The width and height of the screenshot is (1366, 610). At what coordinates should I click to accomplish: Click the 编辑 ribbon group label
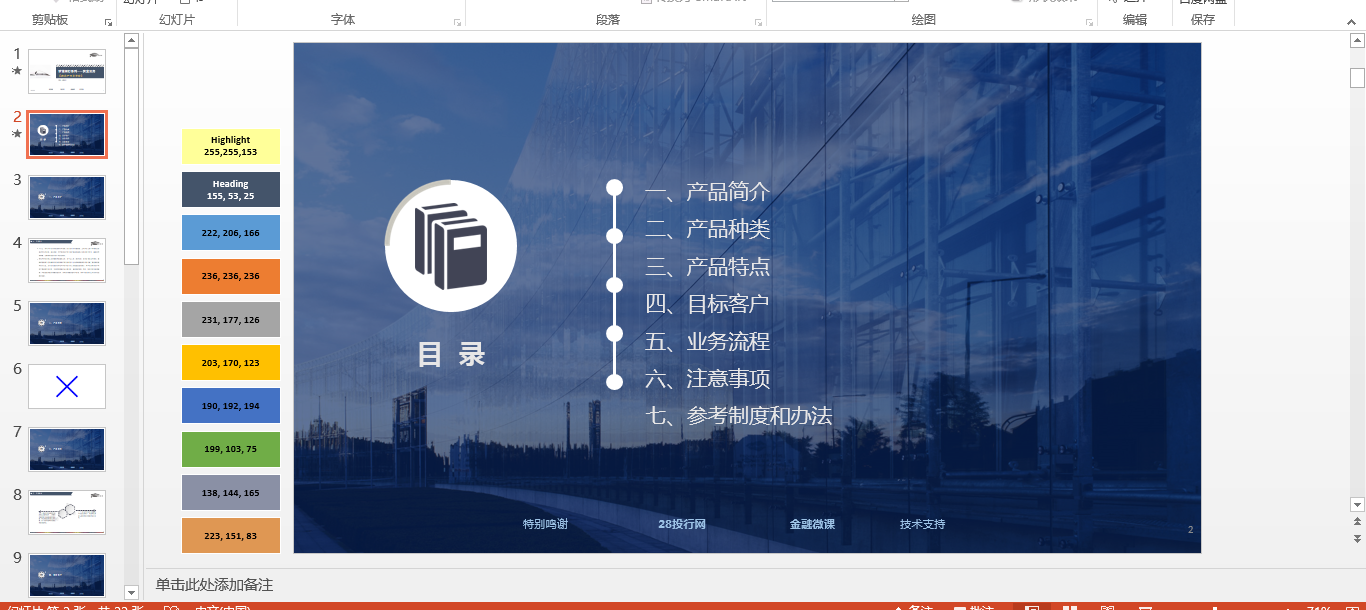(1135, 20)
